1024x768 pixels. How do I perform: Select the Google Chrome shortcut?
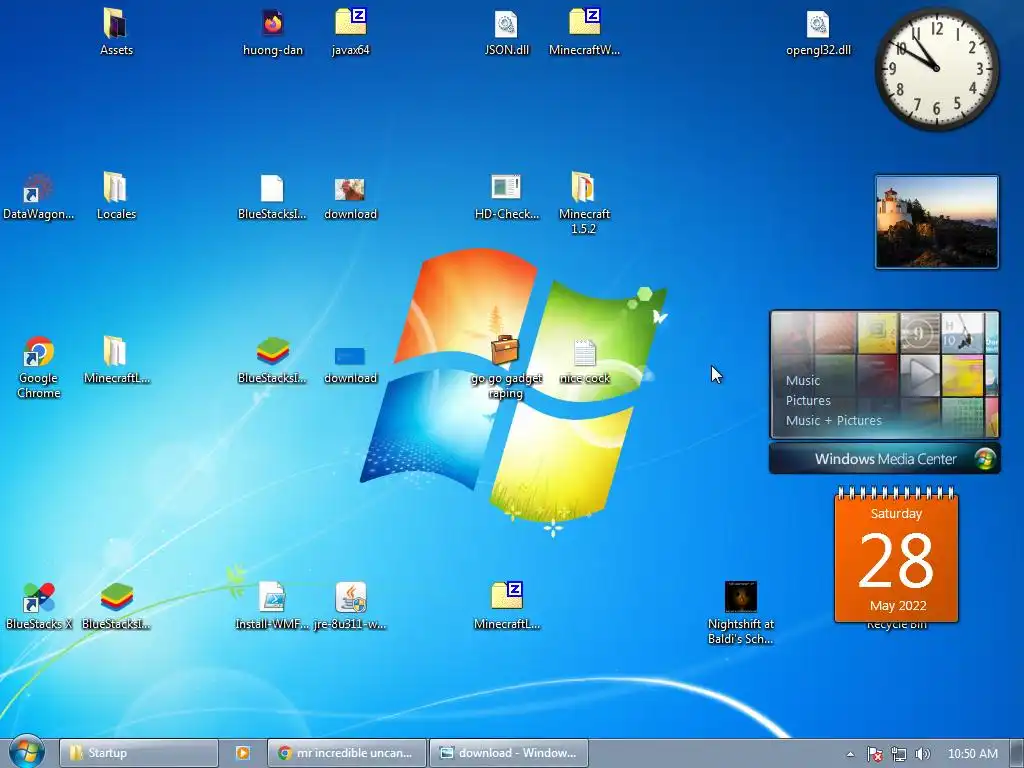(39, 351)
